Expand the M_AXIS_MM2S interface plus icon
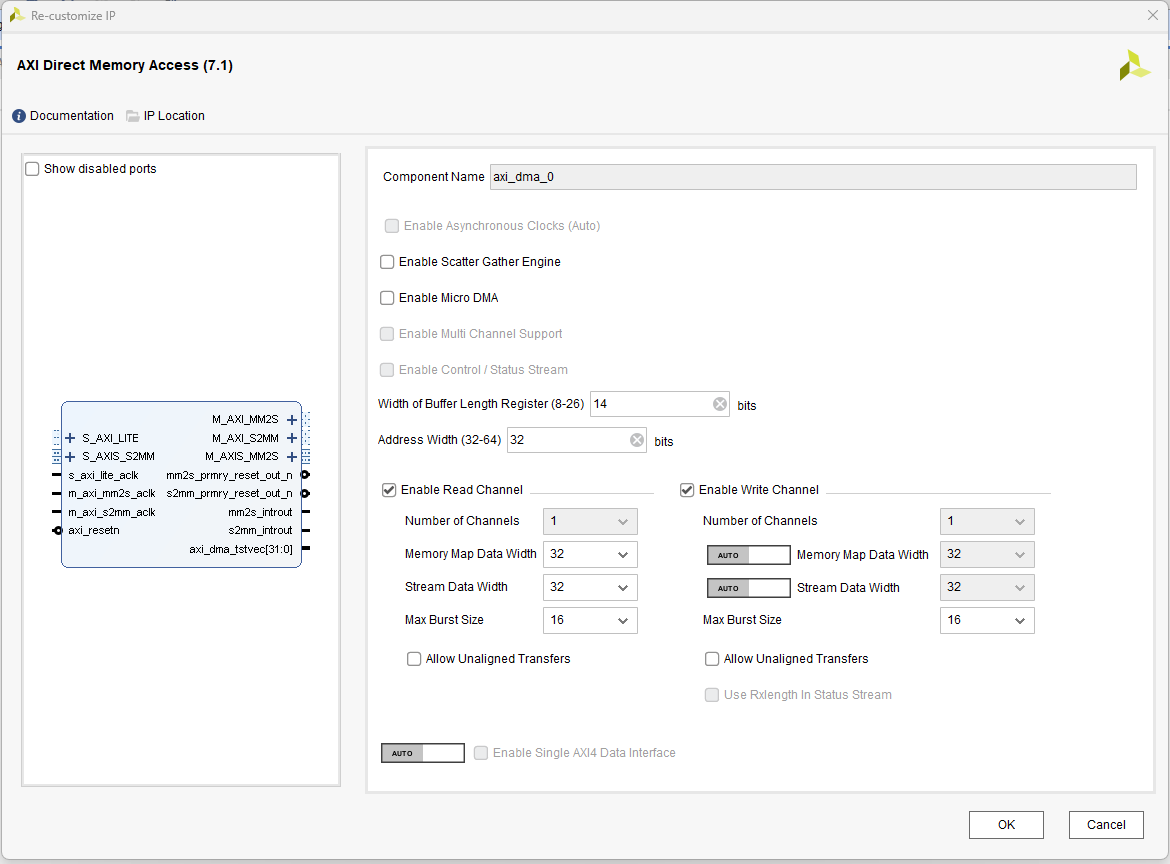Image resolution: width=1170 pixels, height=864 pixels. click(292, 457)
